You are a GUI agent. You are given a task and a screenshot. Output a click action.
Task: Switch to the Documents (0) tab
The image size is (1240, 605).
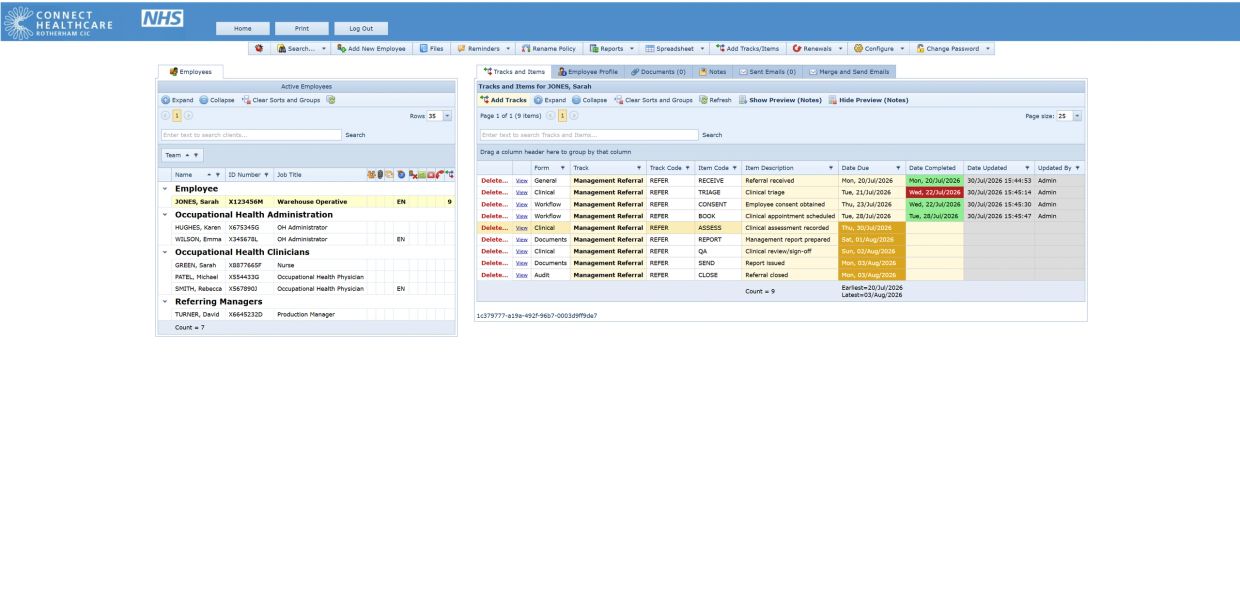[658, 71]
